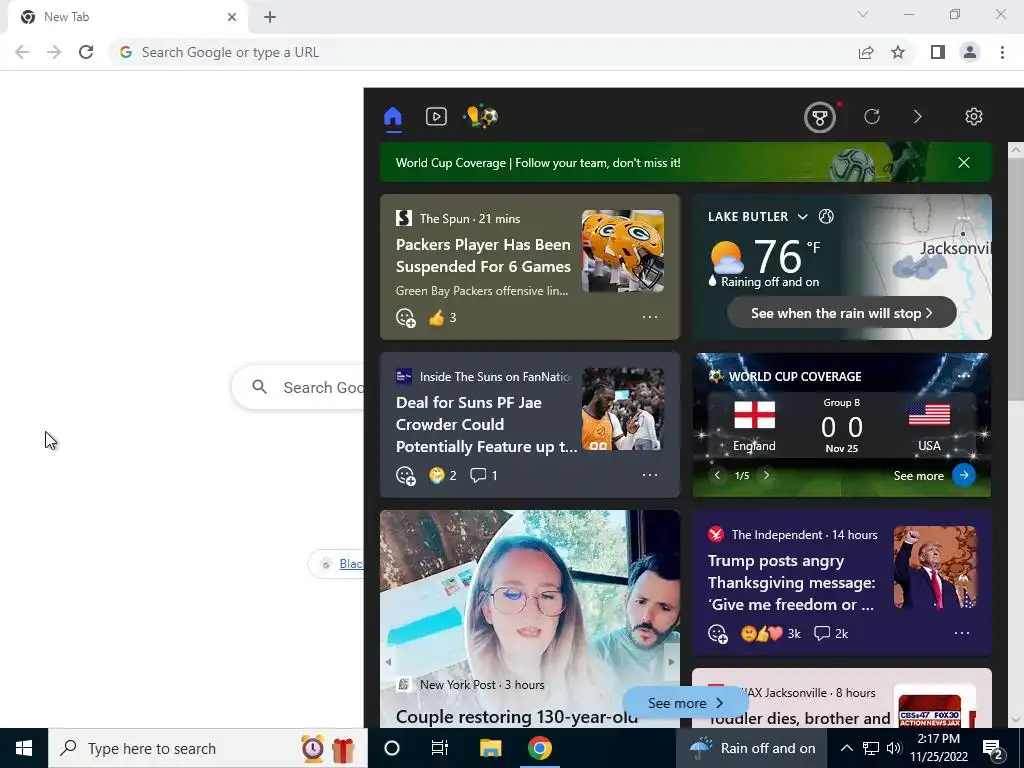Add reaction to the Independent article
The width and height of the screenshot is (1024, 768).
click(x=718, y=634)
